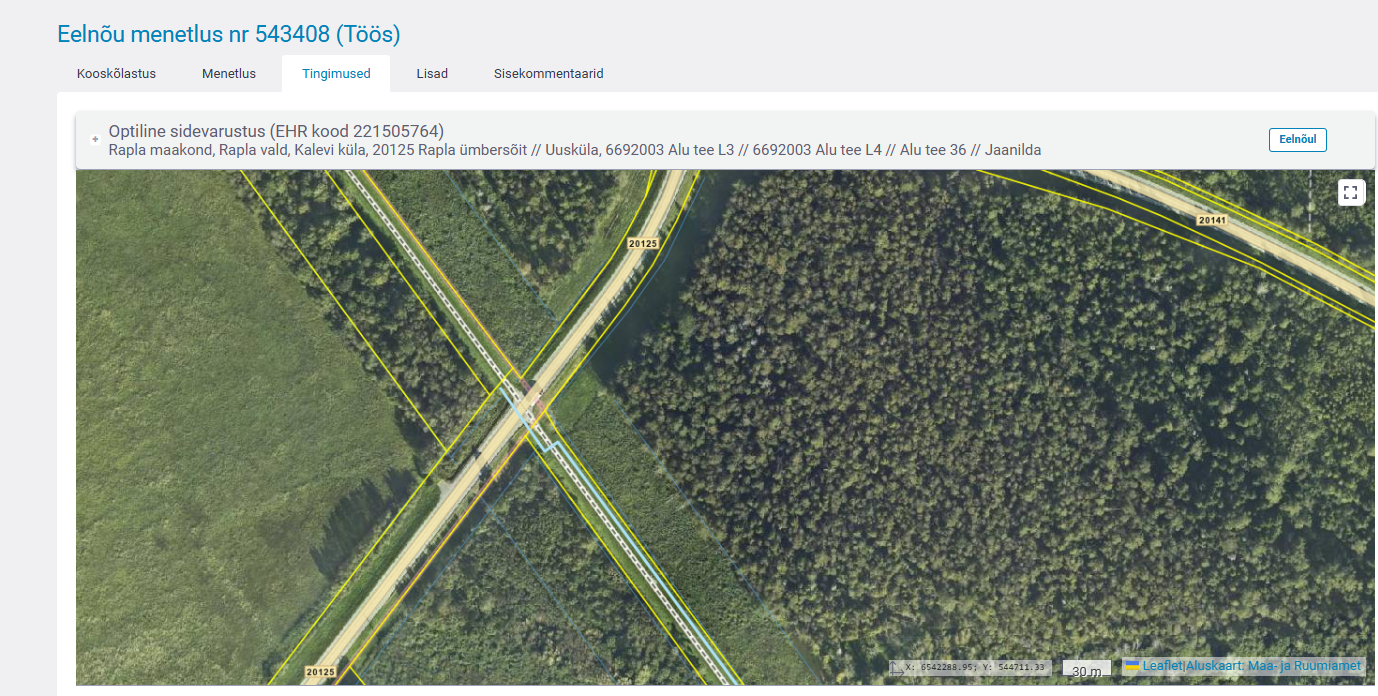Click the page title Eelnõu menetlus nr 543408
Viewport: 1378px width, 696px height.
228,34
